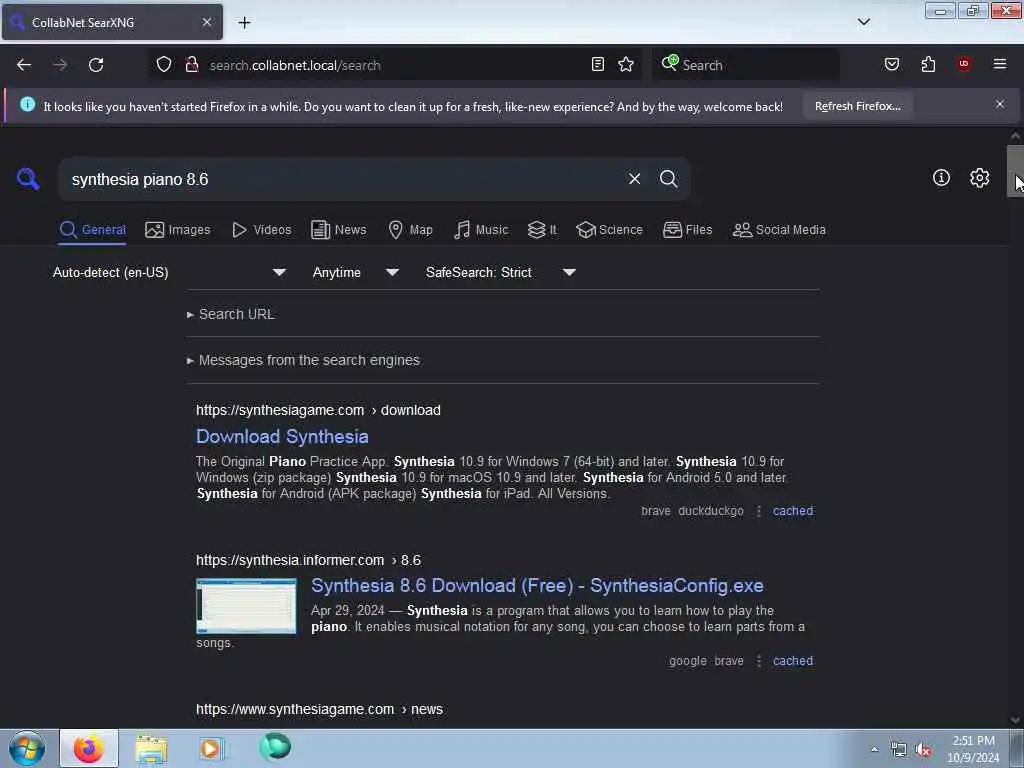
Task: Click scrollbar down arrow
Action: pos(1015,720)
